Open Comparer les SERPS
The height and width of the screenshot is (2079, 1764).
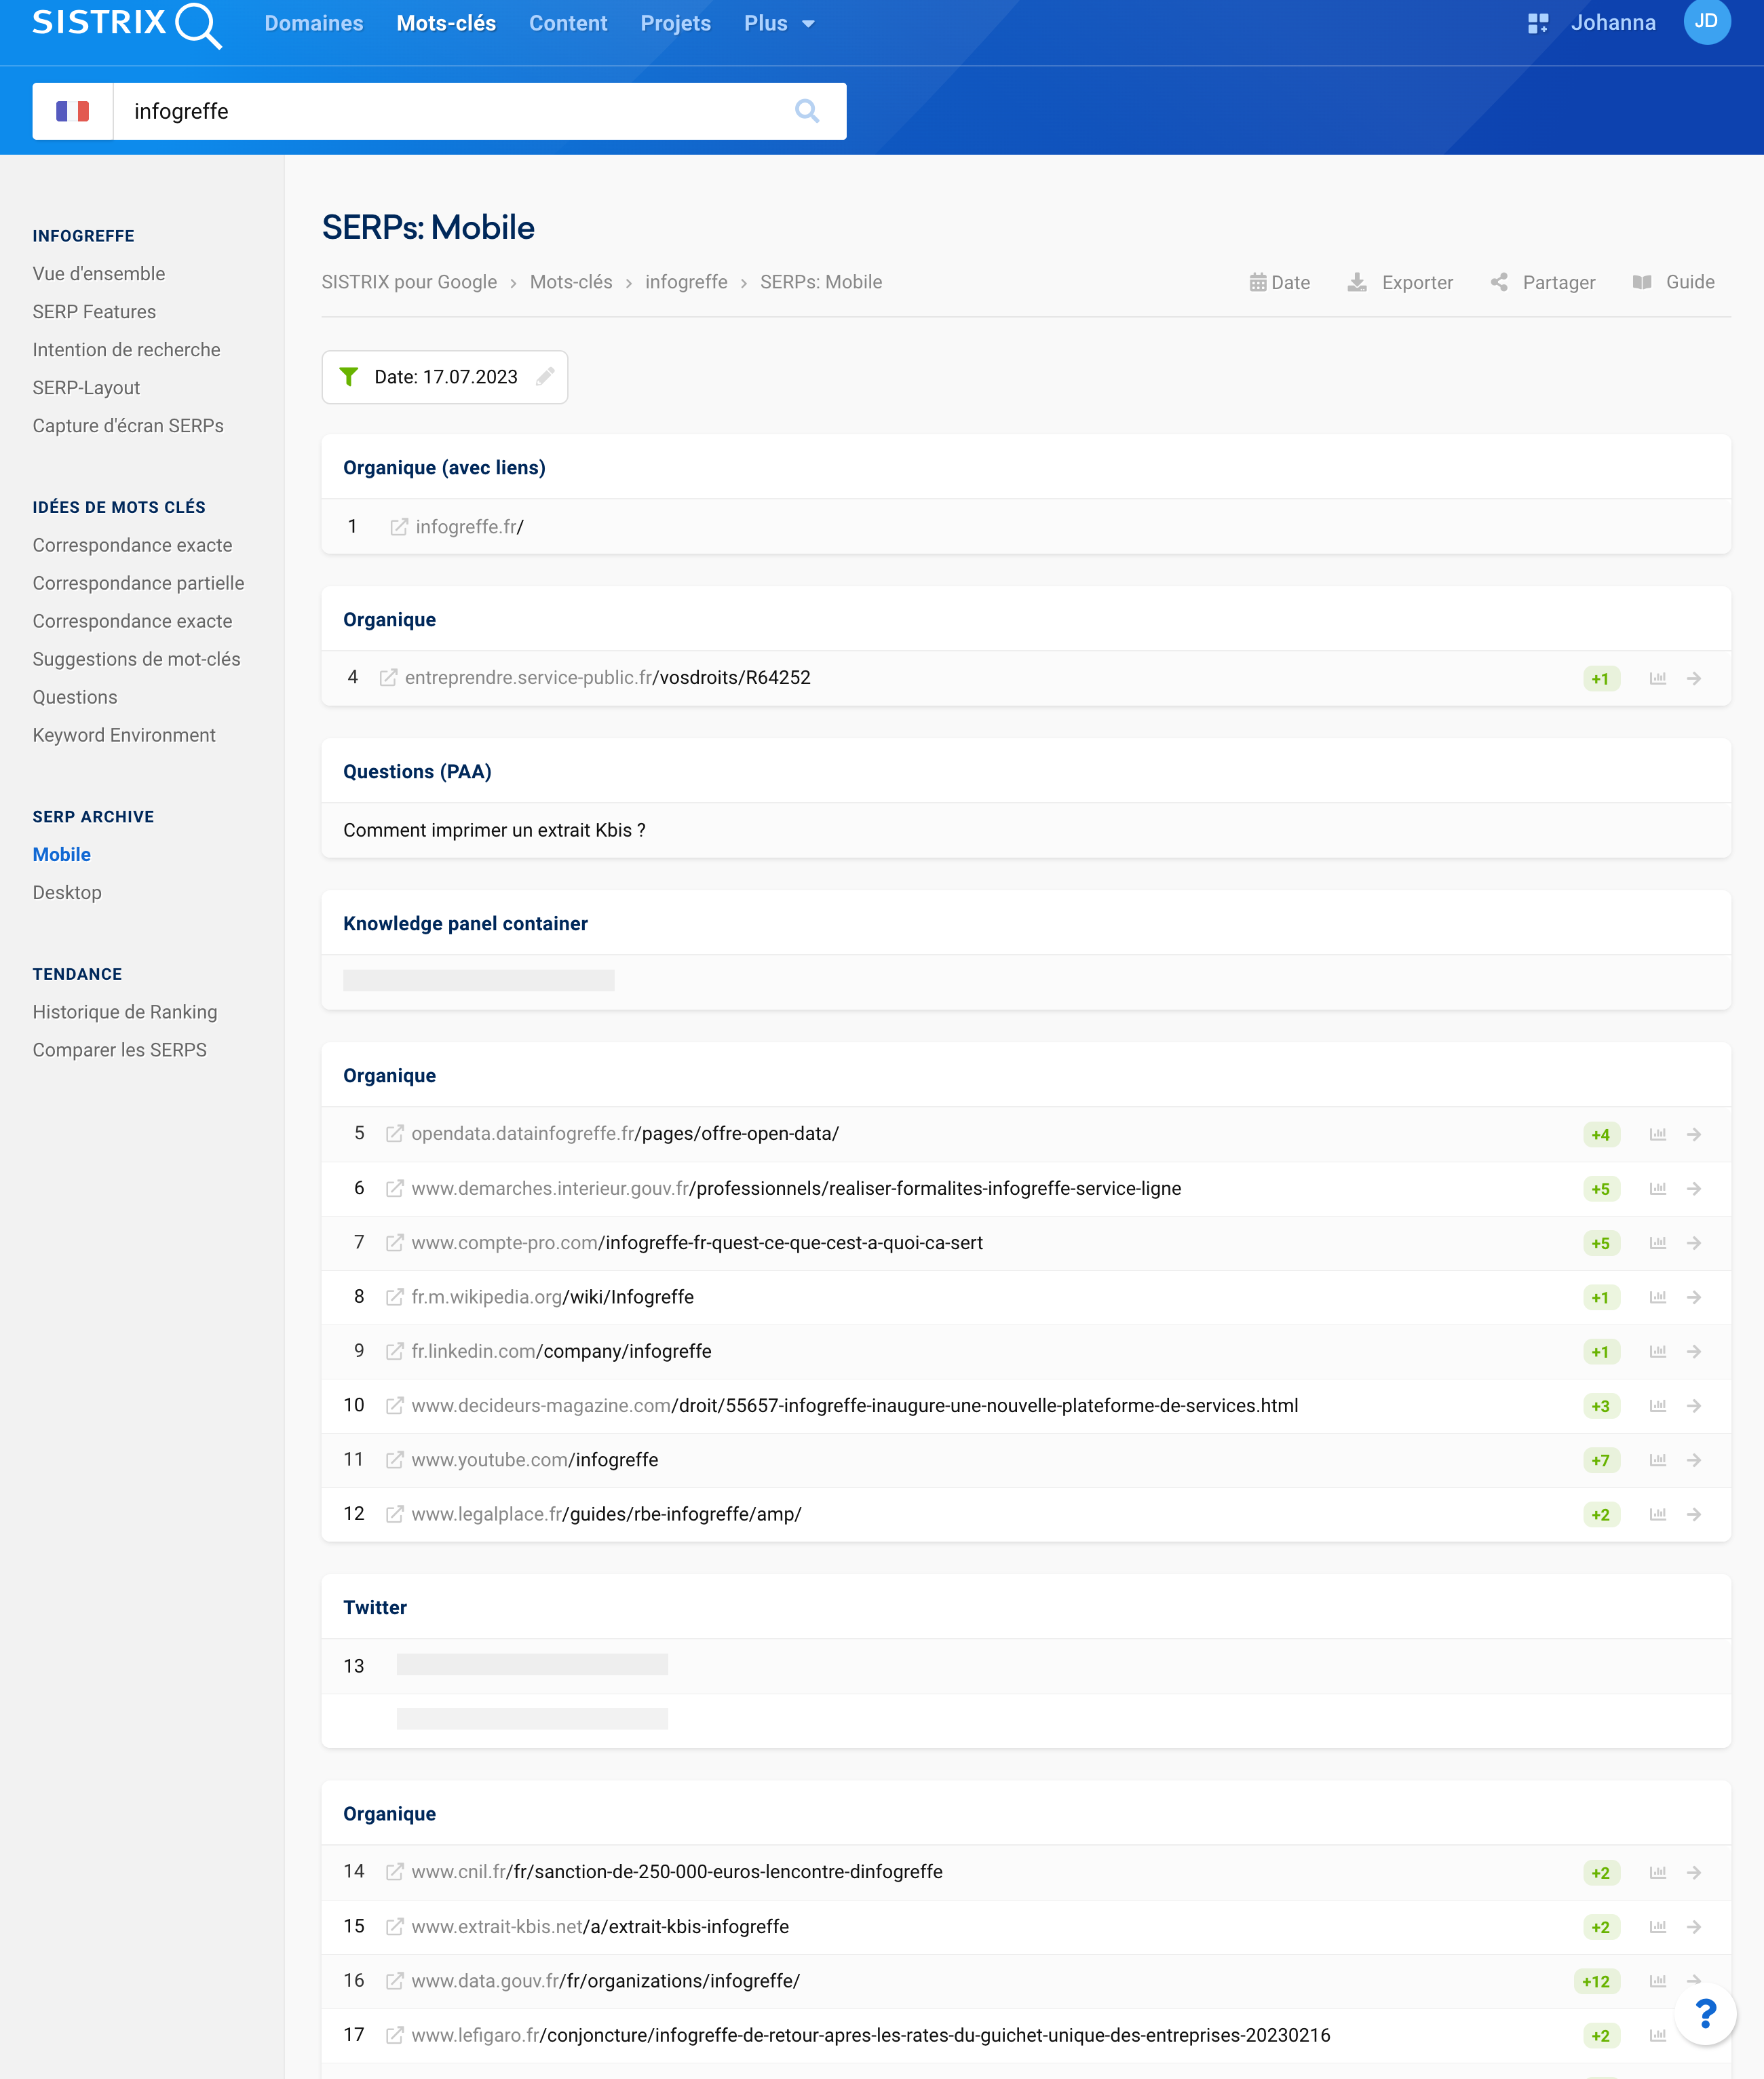pyautogui.click(x=120, y=1051)
